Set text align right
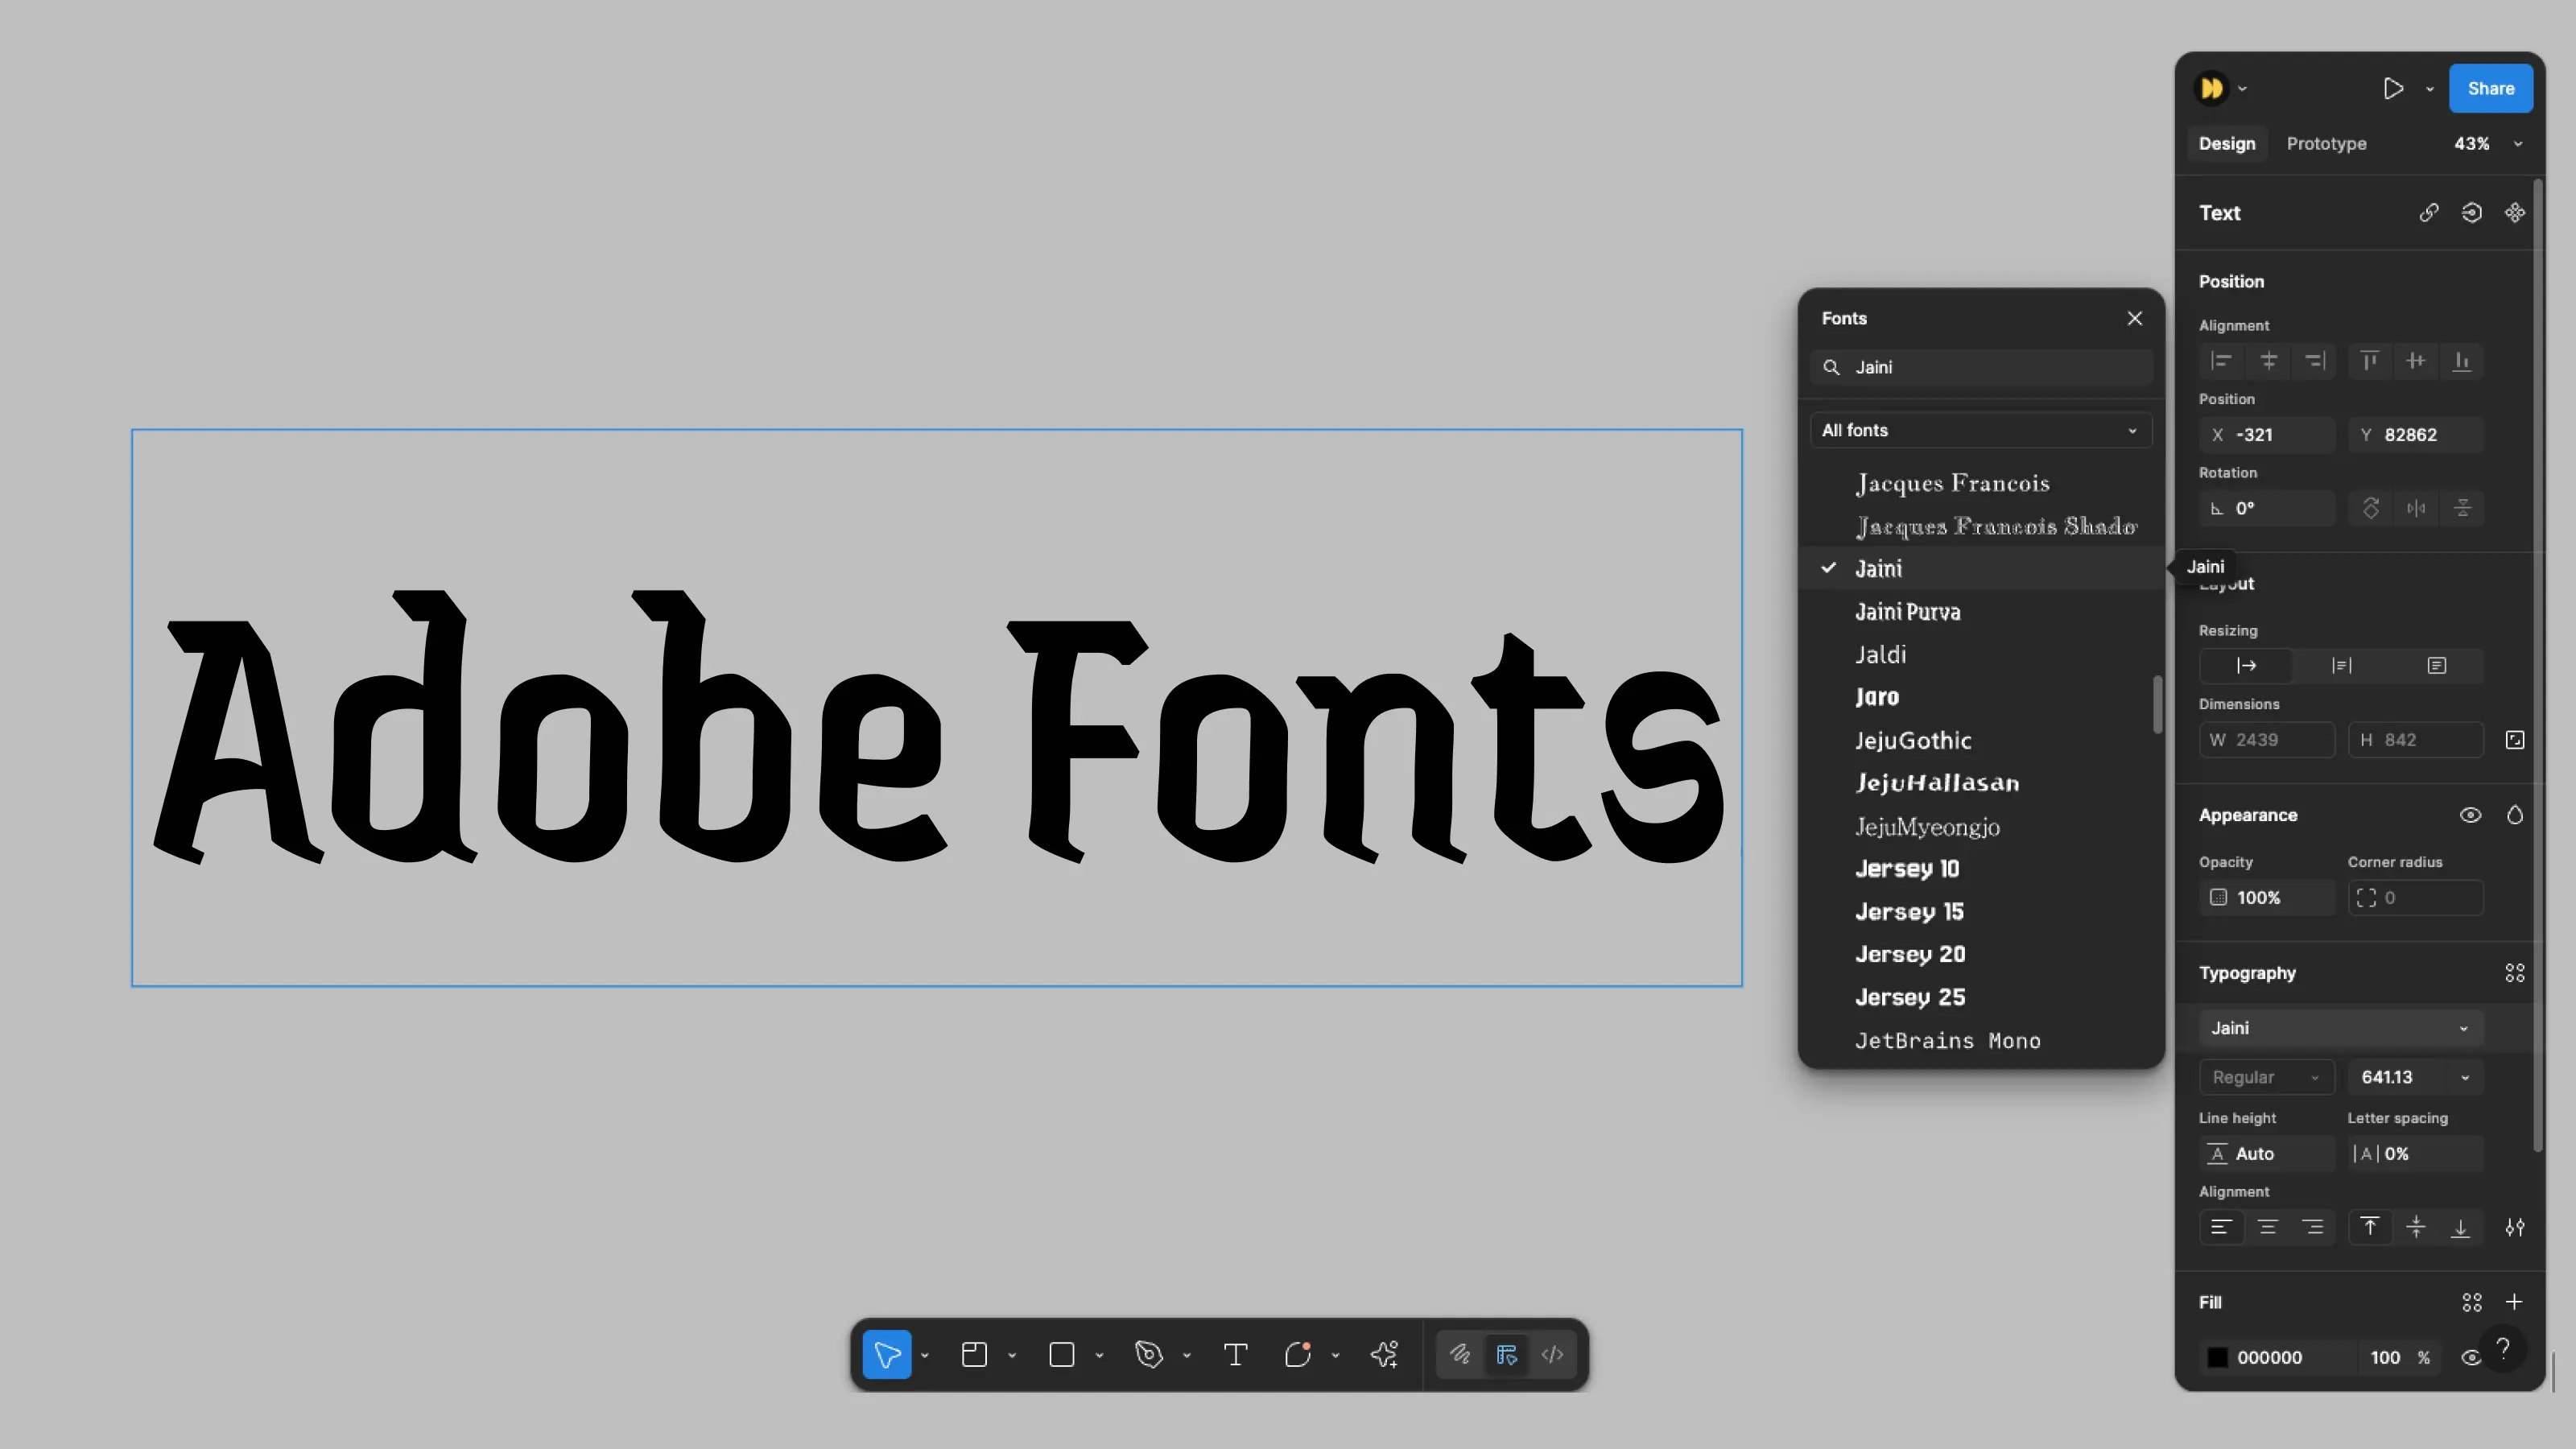2576x1449 pixels. point(2313,1228)
